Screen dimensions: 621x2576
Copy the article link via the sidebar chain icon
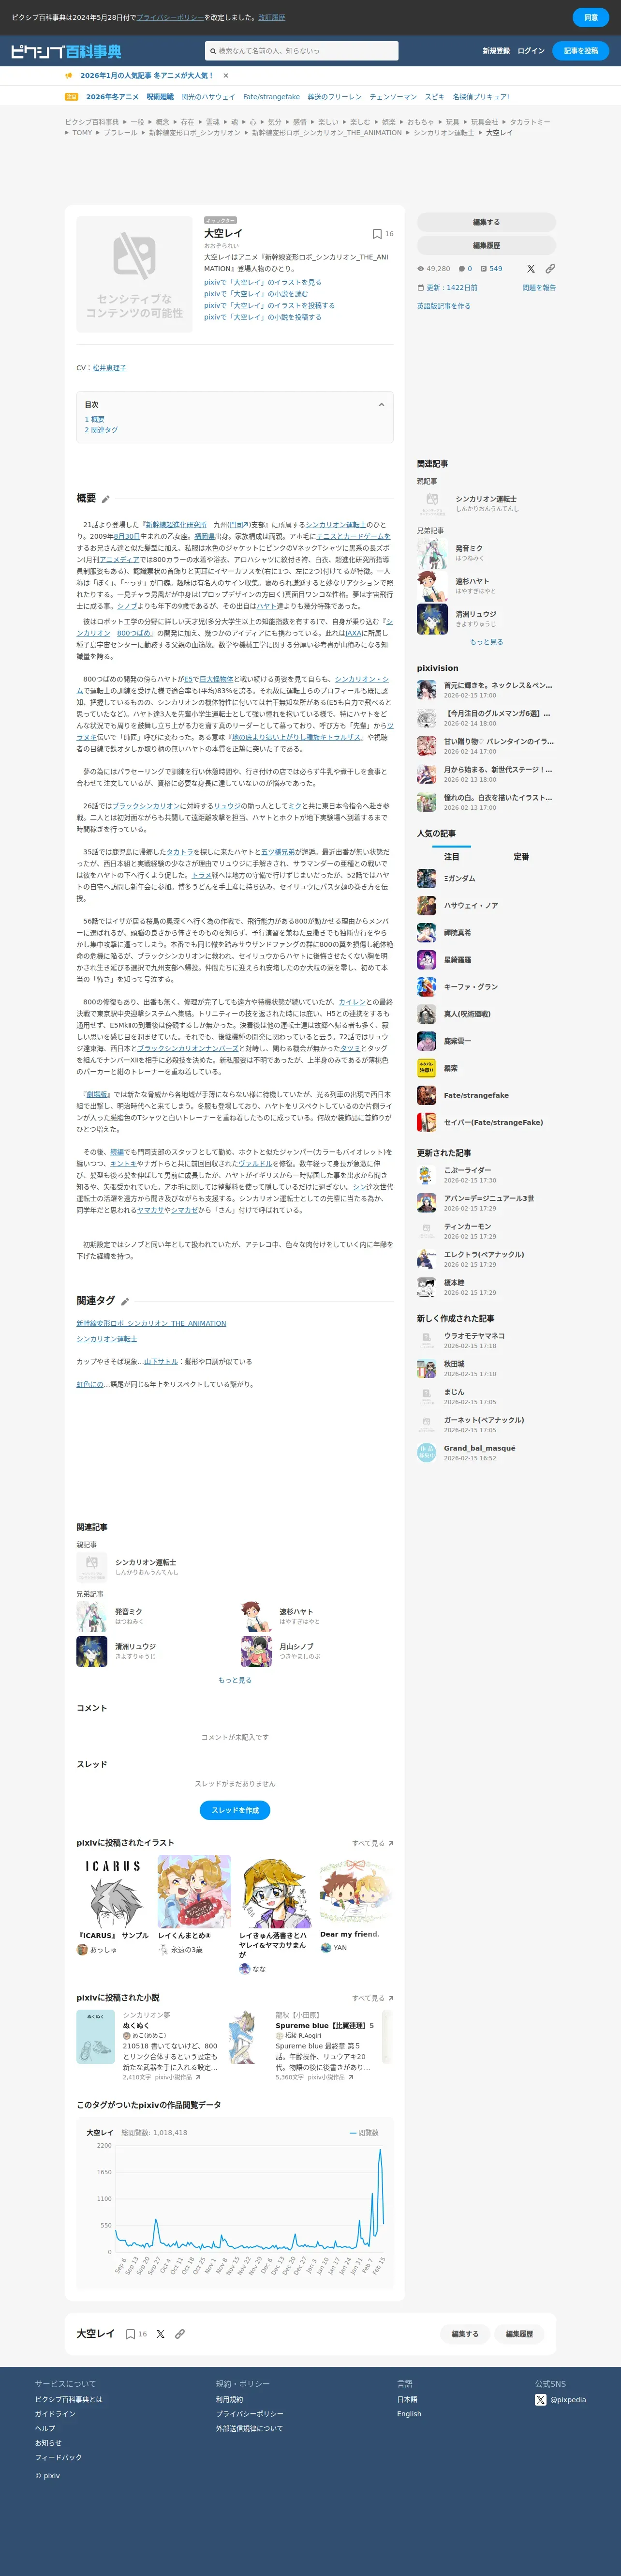(x=550, y=269)
